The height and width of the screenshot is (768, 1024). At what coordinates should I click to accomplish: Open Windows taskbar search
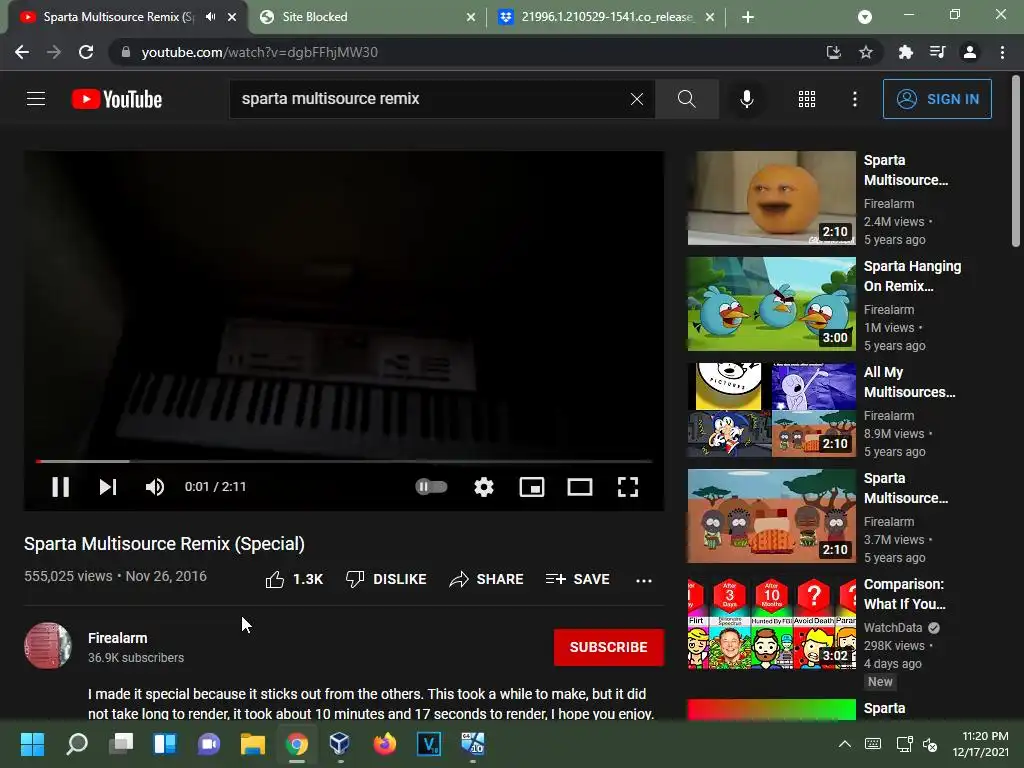point(77,744)
